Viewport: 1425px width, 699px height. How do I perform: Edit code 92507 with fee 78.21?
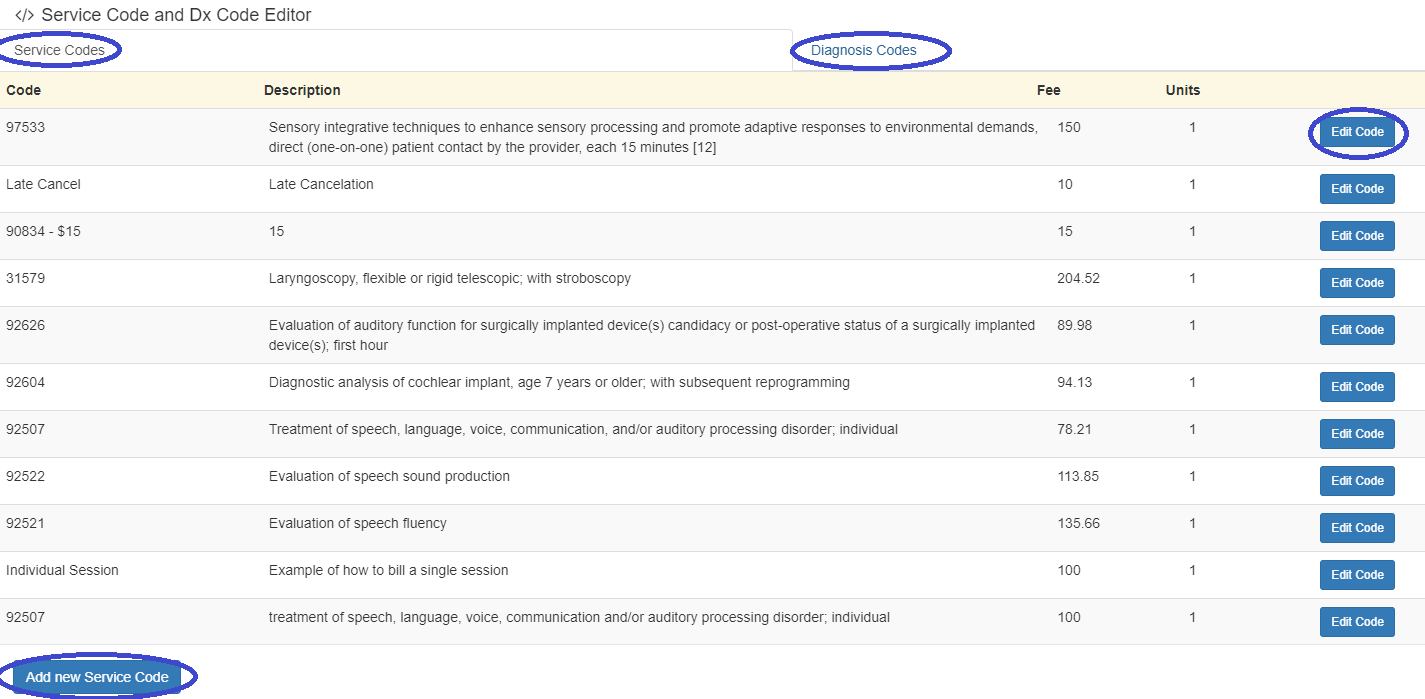(x=1356, y=434)
